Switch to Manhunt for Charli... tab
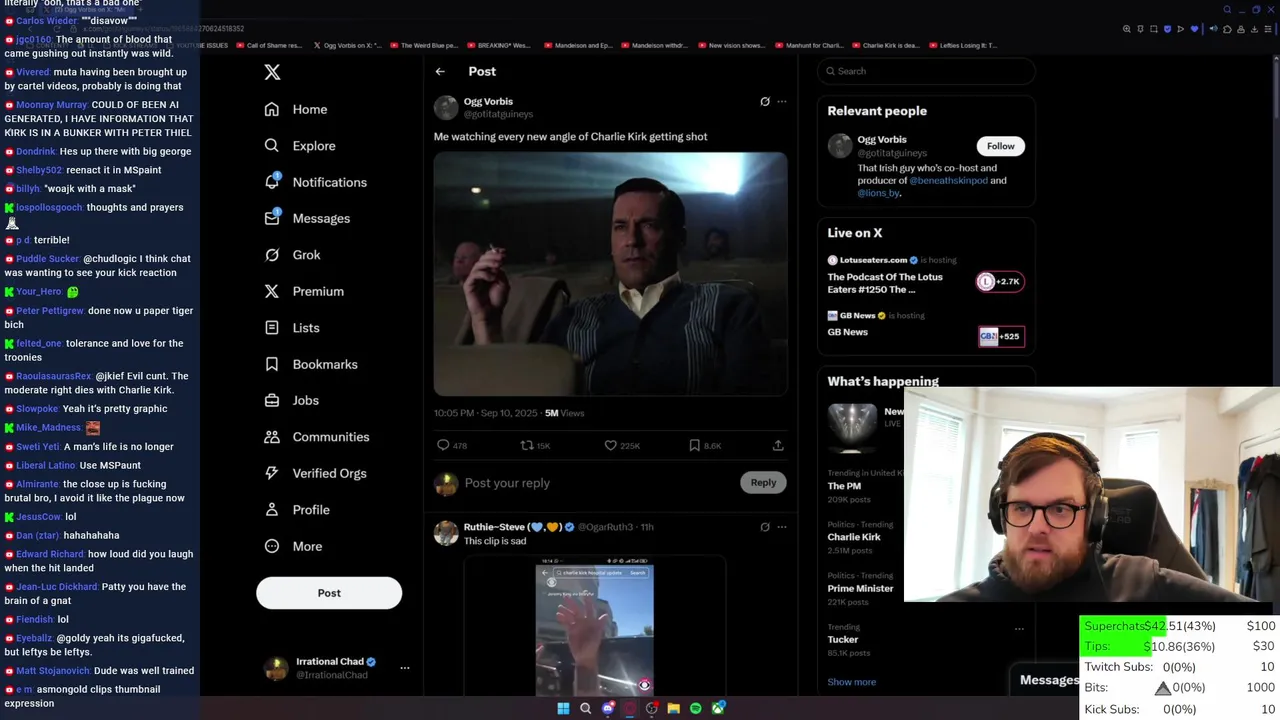 pos(809,45)
